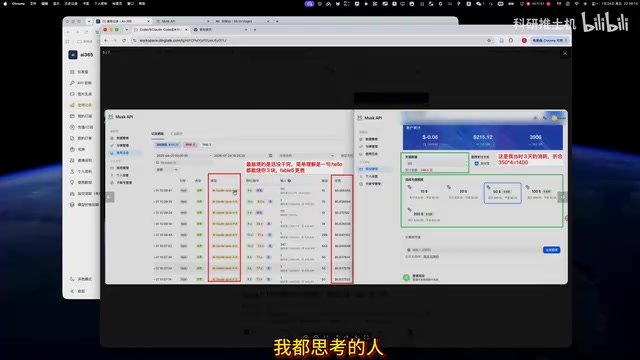
Task: Click the selected 50 $ recharge card
Action: click(502, 193)
